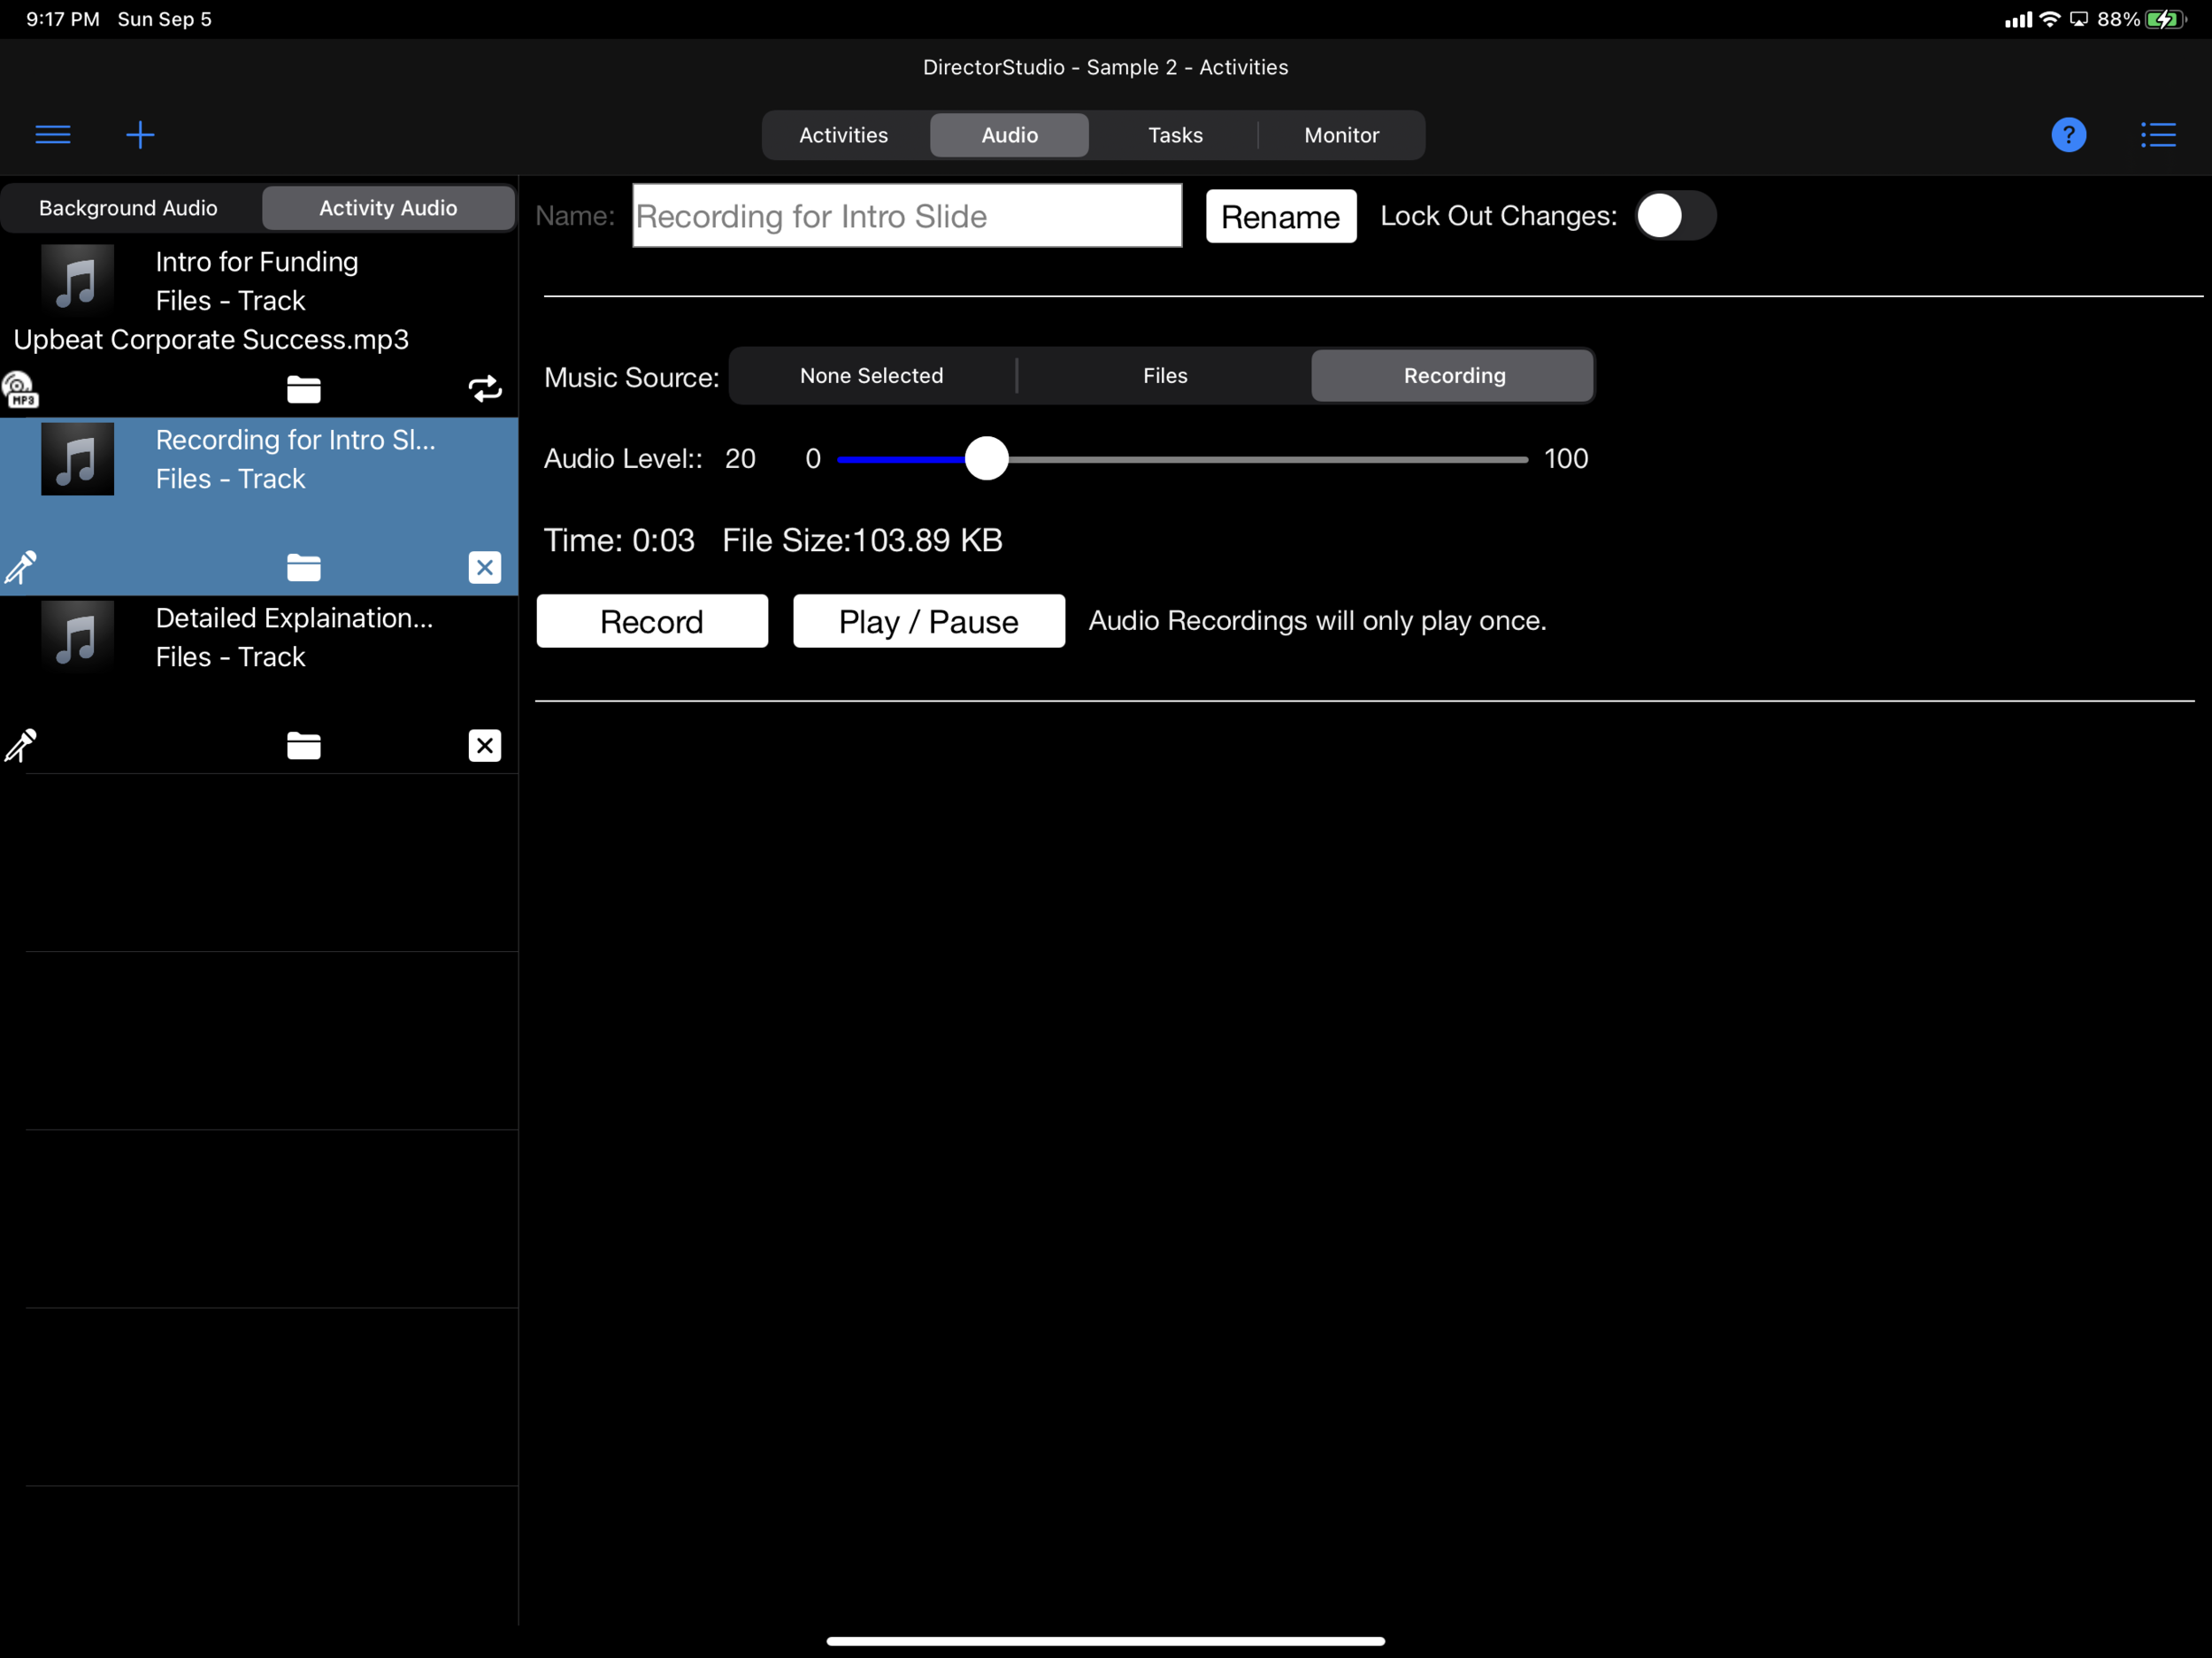Delete Detailed Explaination track with X icon
2212x1658 pixels.
coord(485,745)
